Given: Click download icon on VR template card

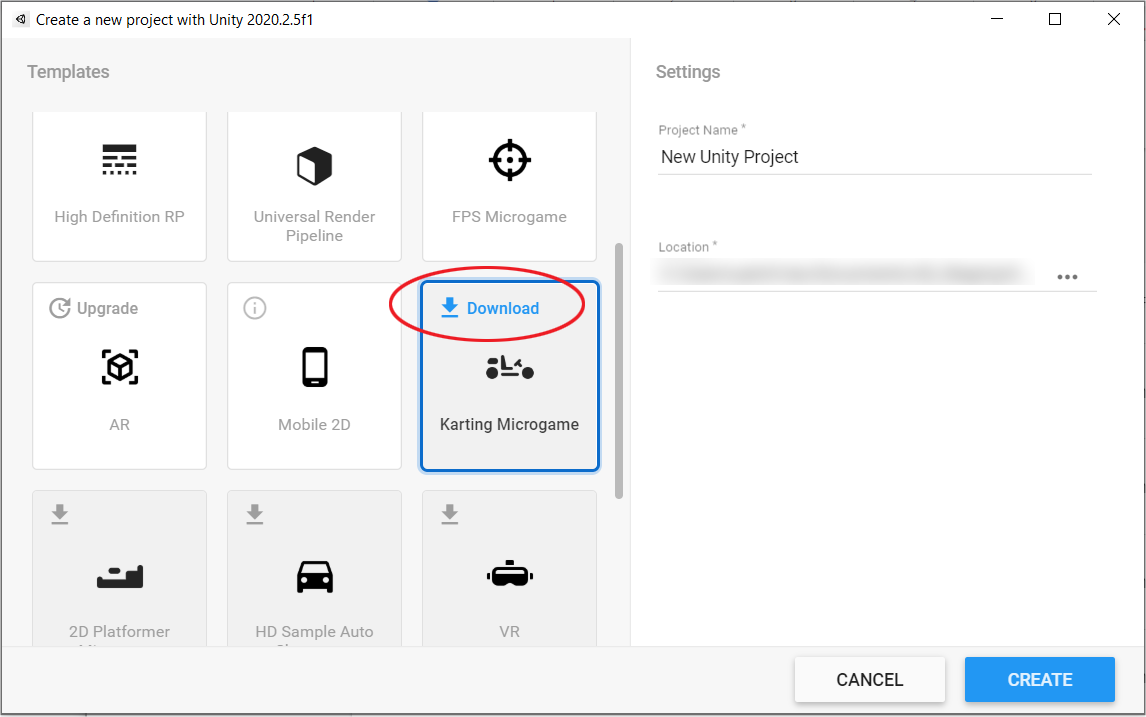Looking at the screenshot, I should click(x=450, y=515).
